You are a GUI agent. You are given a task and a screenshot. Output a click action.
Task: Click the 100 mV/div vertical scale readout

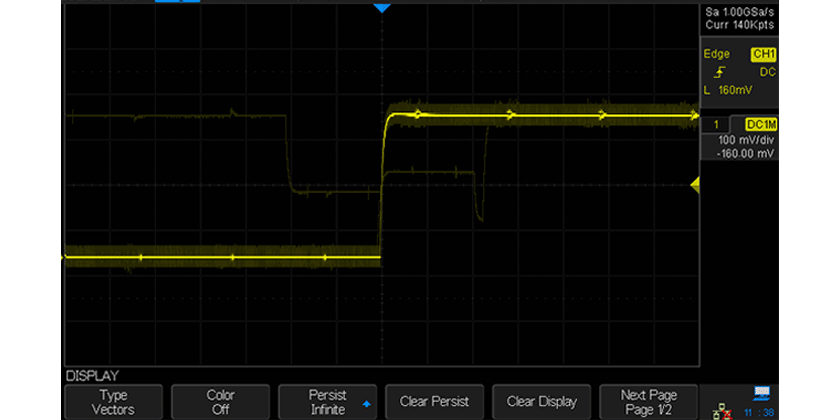click(x=740, y=142)
